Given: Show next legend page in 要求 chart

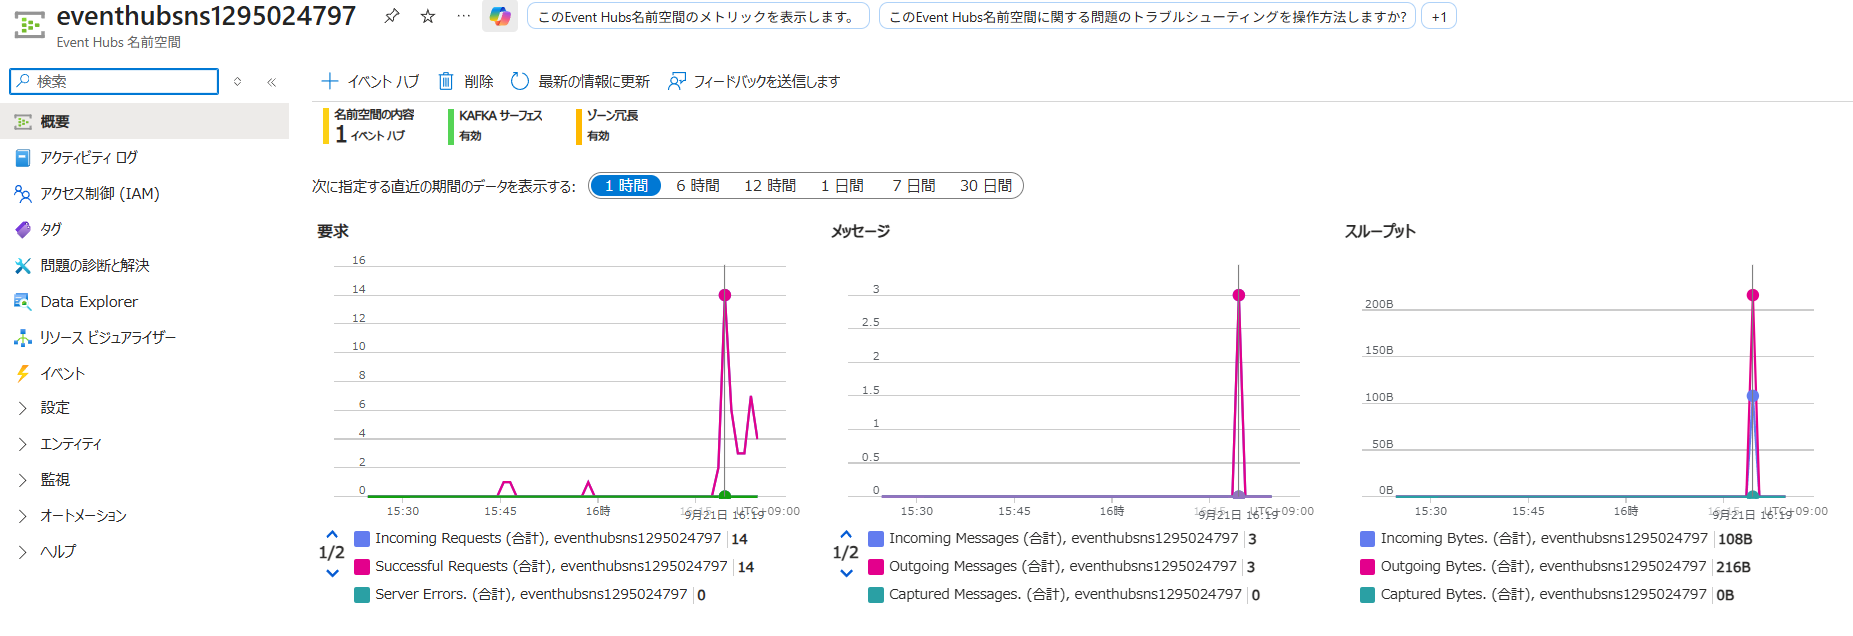Looking at the screenshot, I should coord(332,573).
